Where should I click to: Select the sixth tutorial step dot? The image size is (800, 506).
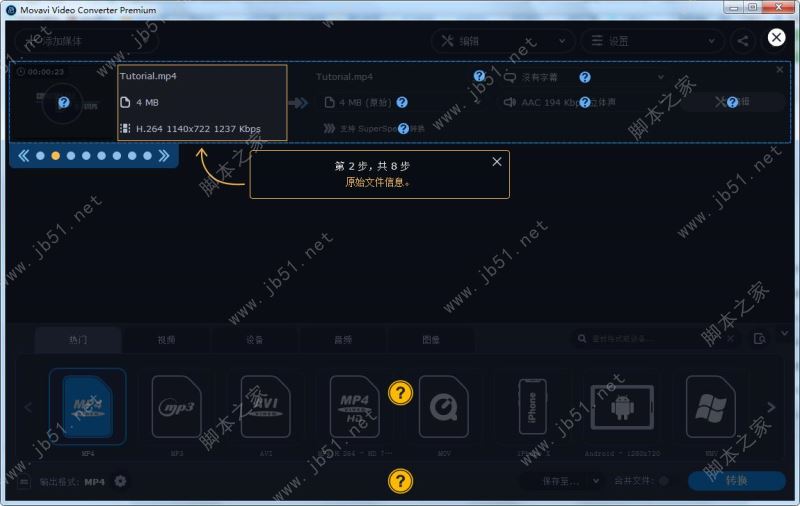[117, 156]
